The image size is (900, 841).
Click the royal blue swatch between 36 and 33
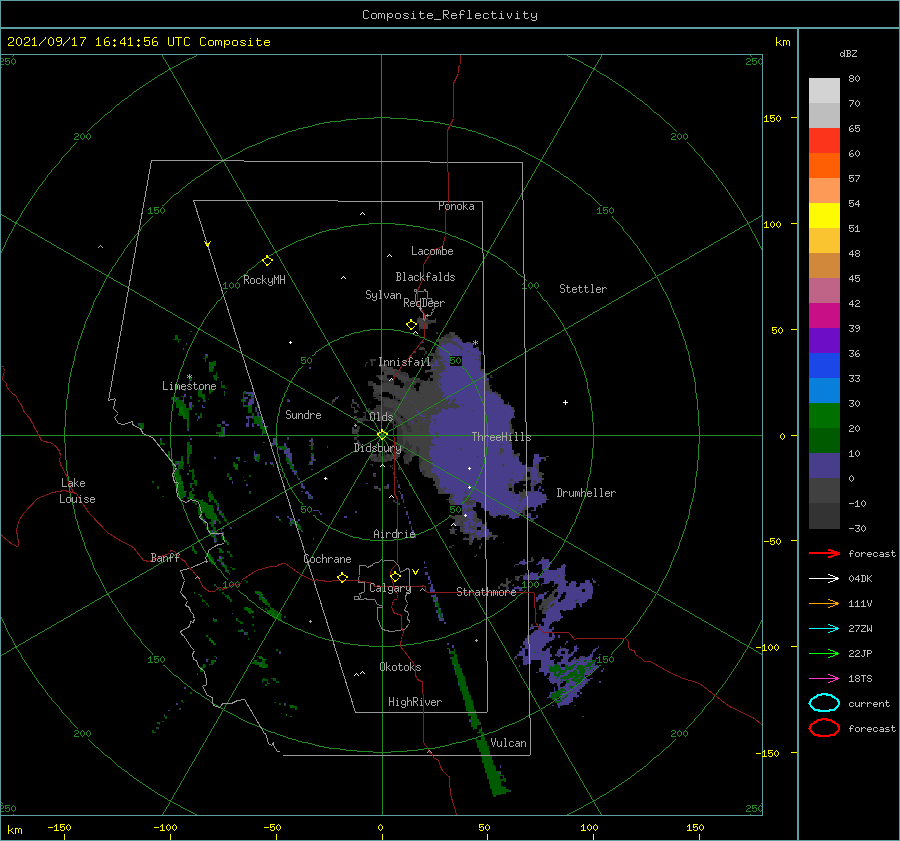click(x=824, y=365)
